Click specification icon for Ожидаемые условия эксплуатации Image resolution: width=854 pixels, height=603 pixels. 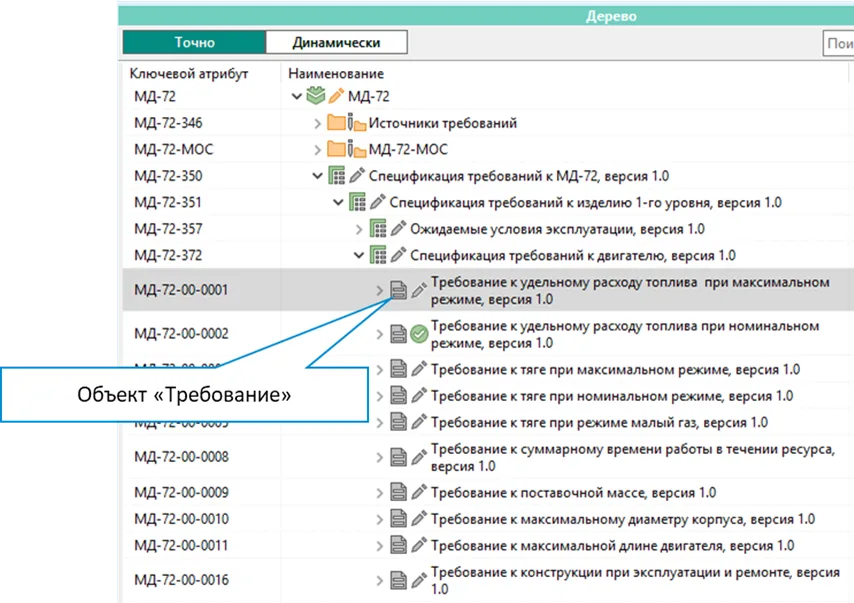pos(378,228)
